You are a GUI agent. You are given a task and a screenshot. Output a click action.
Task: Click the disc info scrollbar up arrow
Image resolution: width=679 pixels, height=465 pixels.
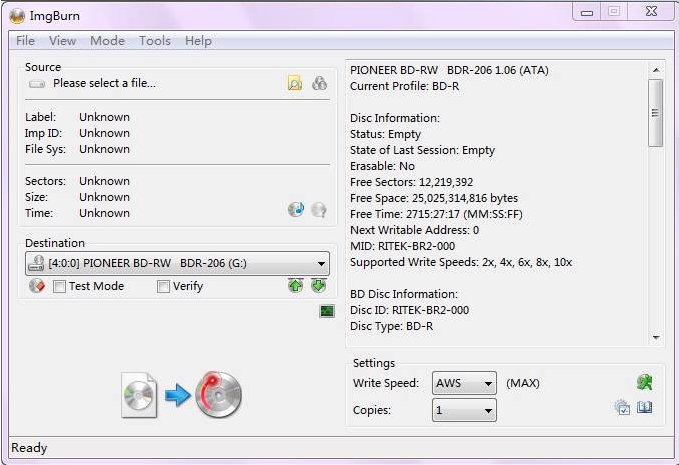tap(656, 70)
